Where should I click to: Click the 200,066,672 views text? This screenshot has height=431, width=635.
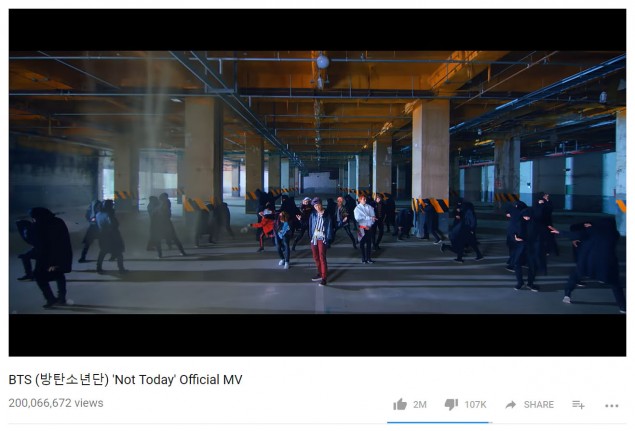tap(56, 403)
